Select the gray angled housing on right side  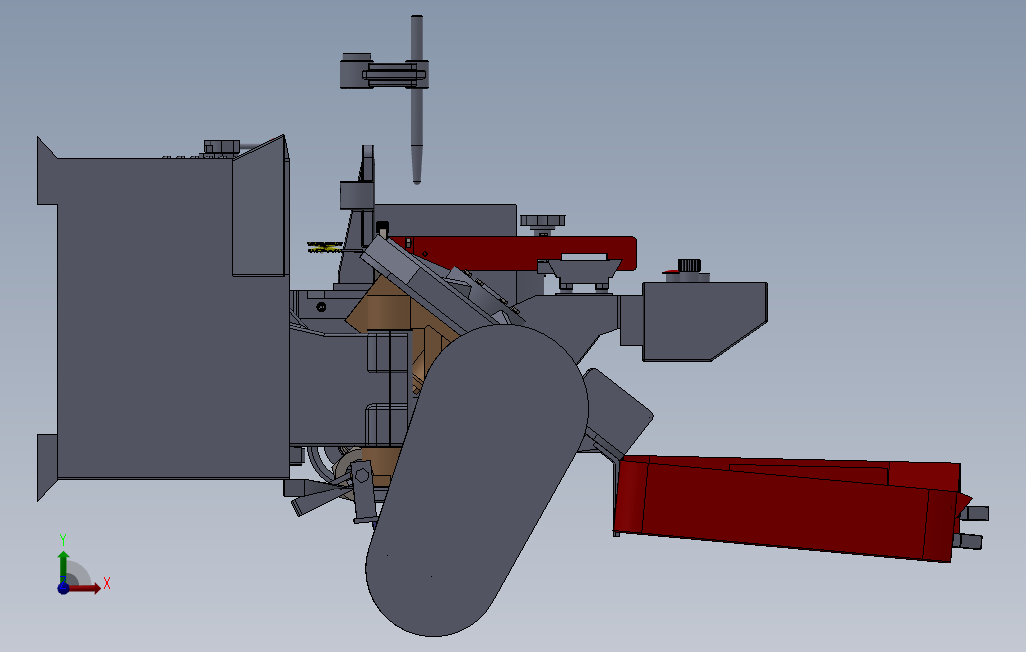click(x=705, y=321)
